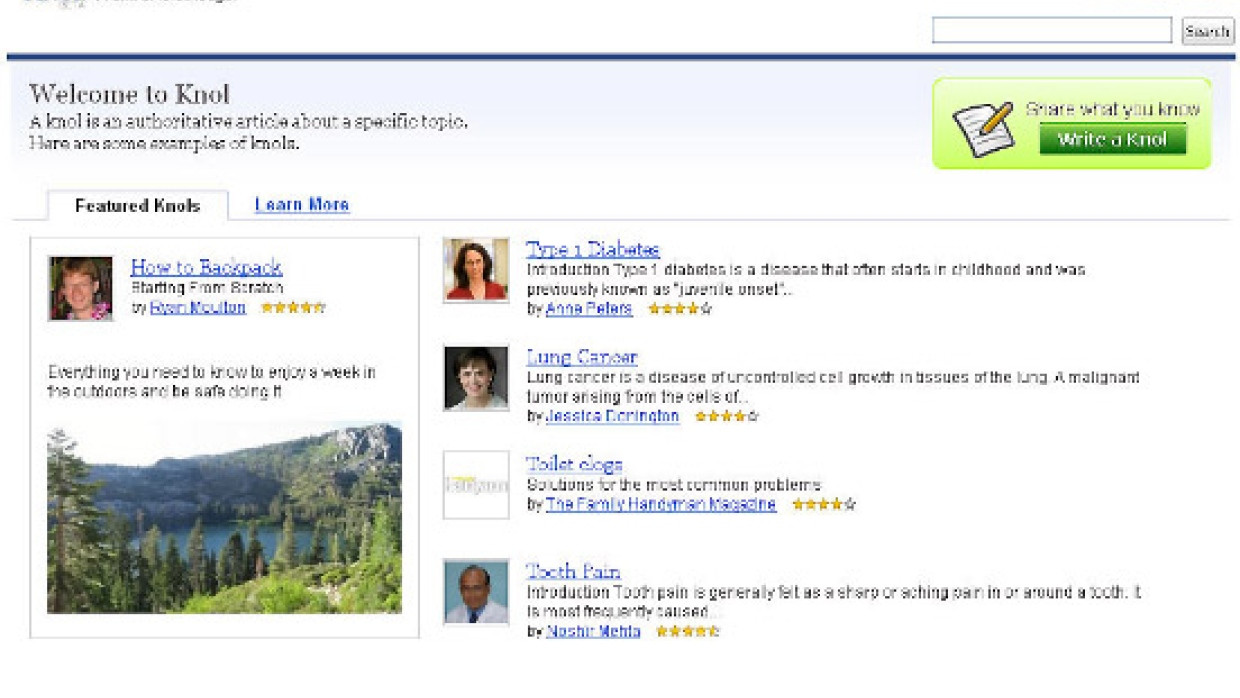Switch to the Learn More tab
This screenshot has width=1240, height=698.
(x=302, y=204)
